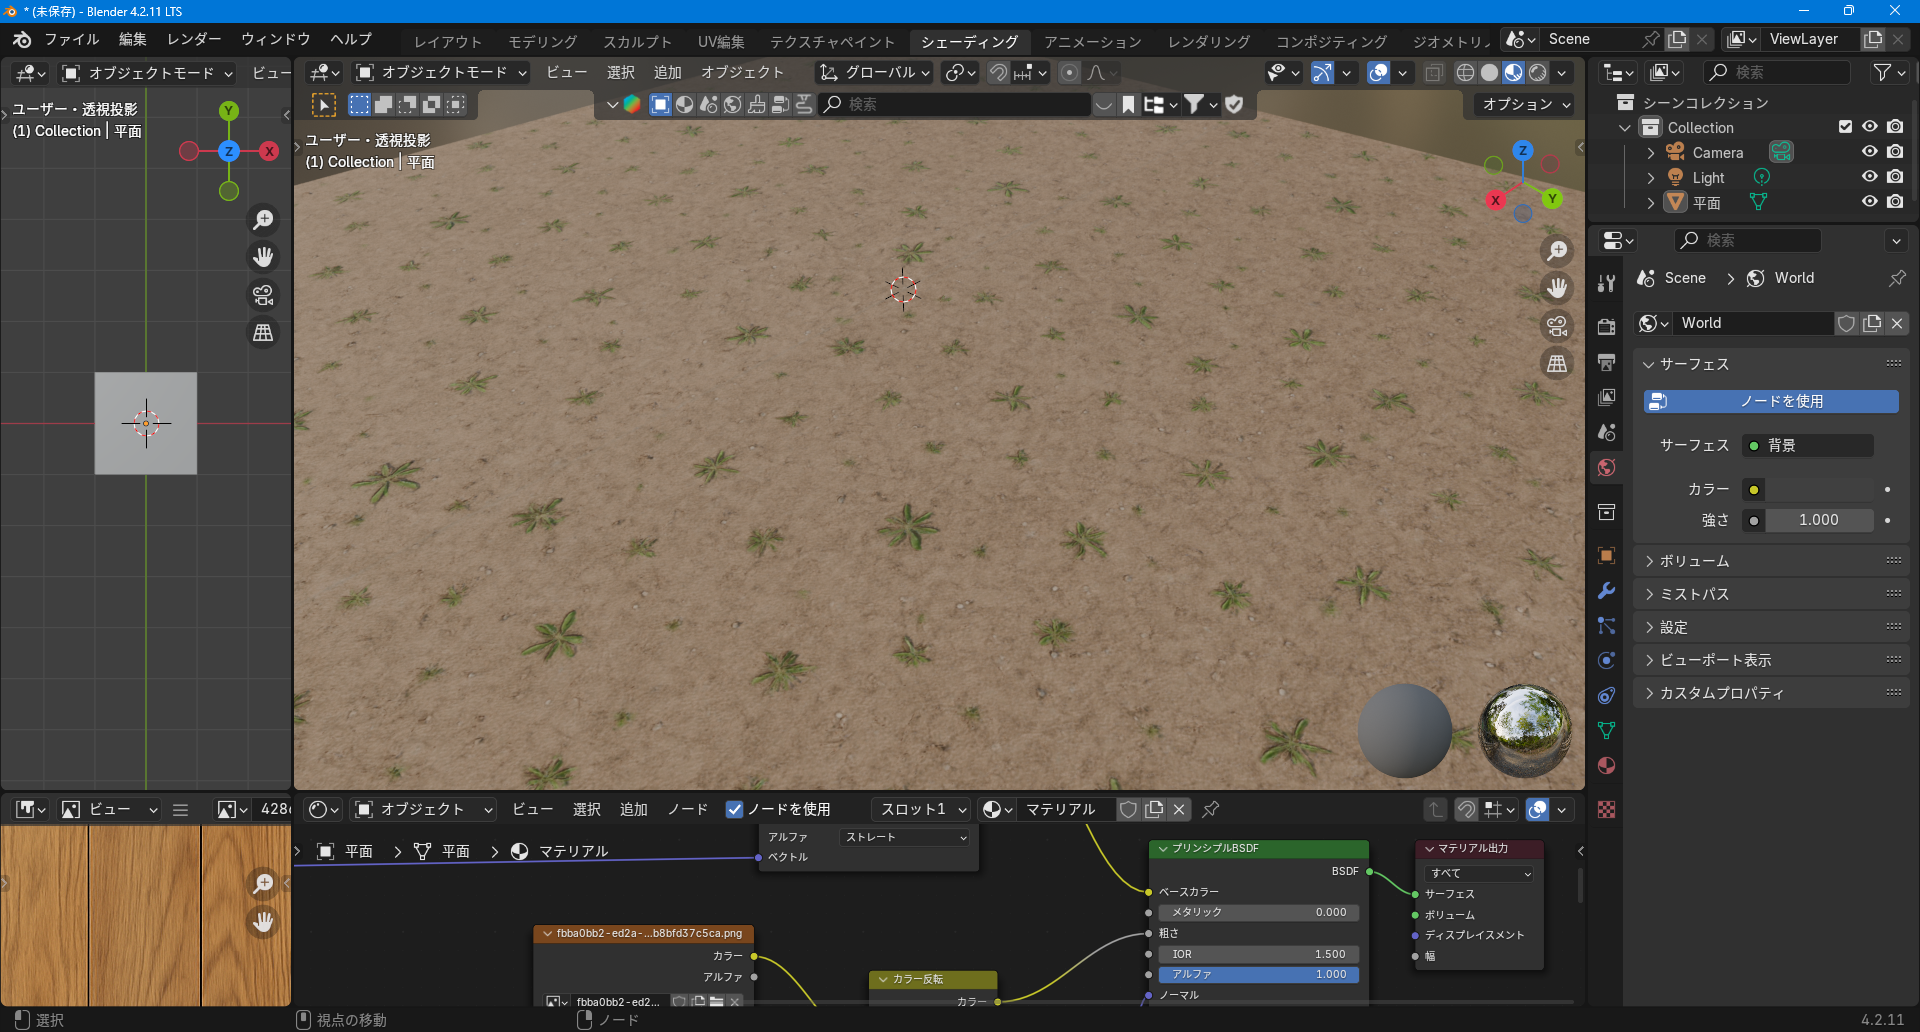
Task: Hide the 平面 object with eye icon
Action: pyautogui.click(x=1869, y=201)
